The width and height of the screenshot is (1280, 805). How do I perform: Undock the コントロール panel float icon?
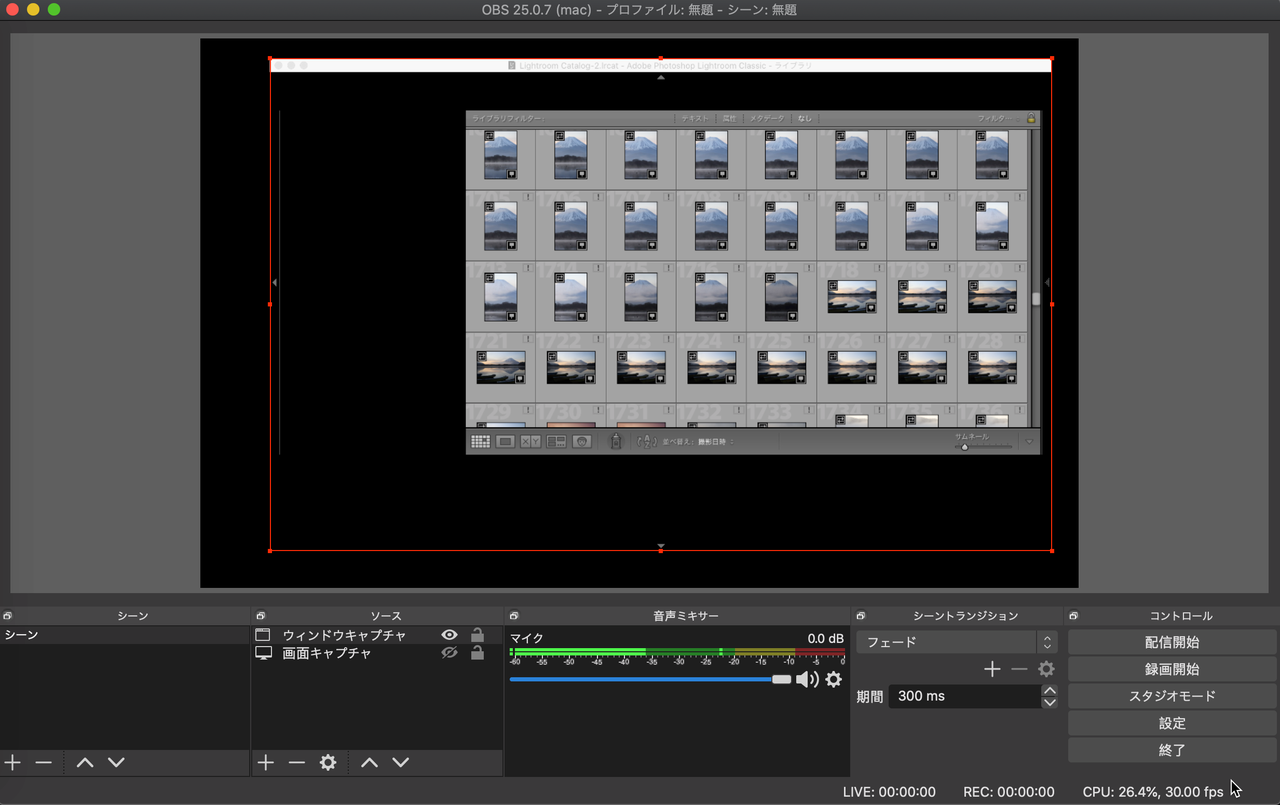coord(1073,616)
